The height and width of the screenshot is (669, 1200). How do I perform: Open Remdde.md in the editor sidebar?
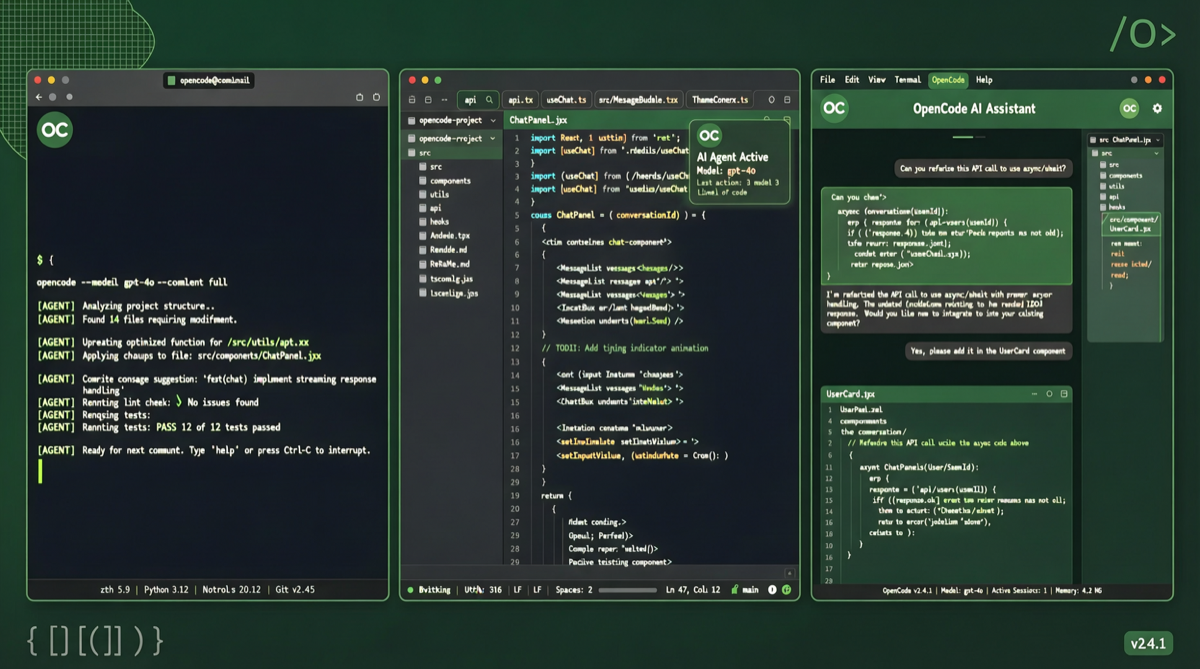click(442, 250)
